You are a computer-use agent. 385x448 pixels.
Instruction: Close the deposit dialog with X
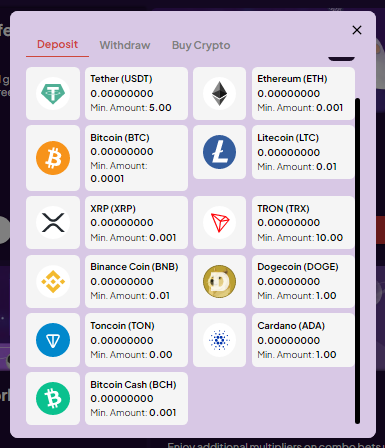click(x=357, y=30)
